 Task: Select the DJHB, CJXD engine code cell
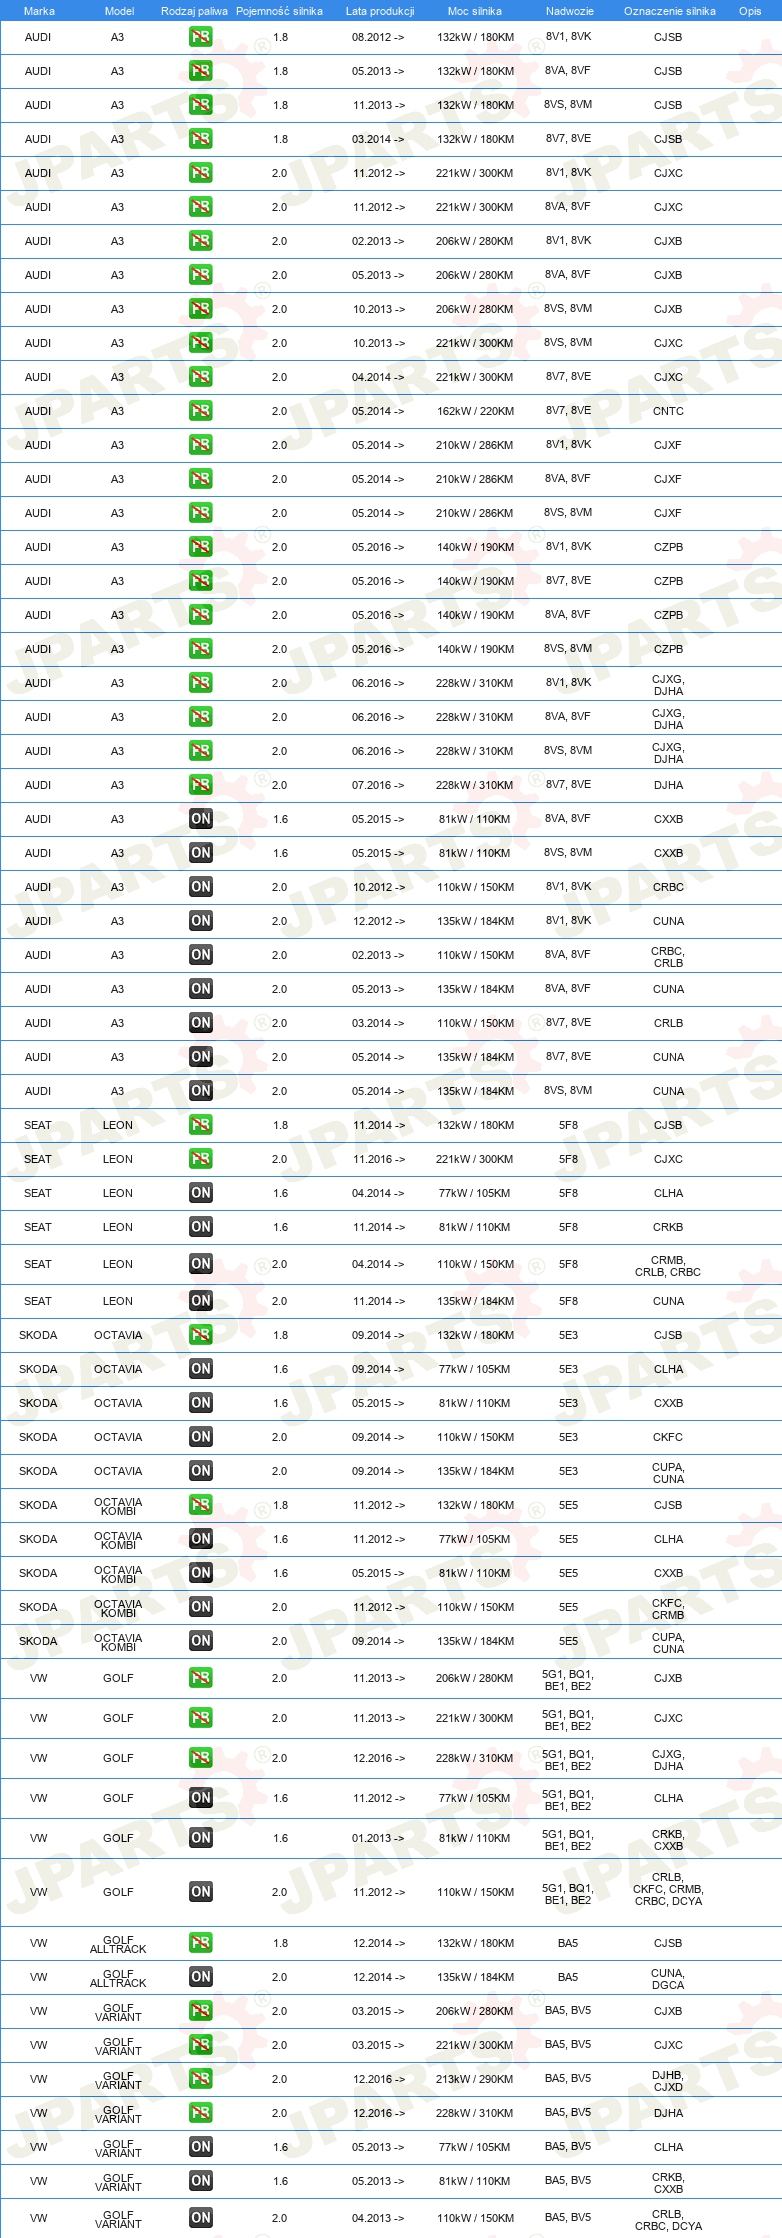(668, 2081)
